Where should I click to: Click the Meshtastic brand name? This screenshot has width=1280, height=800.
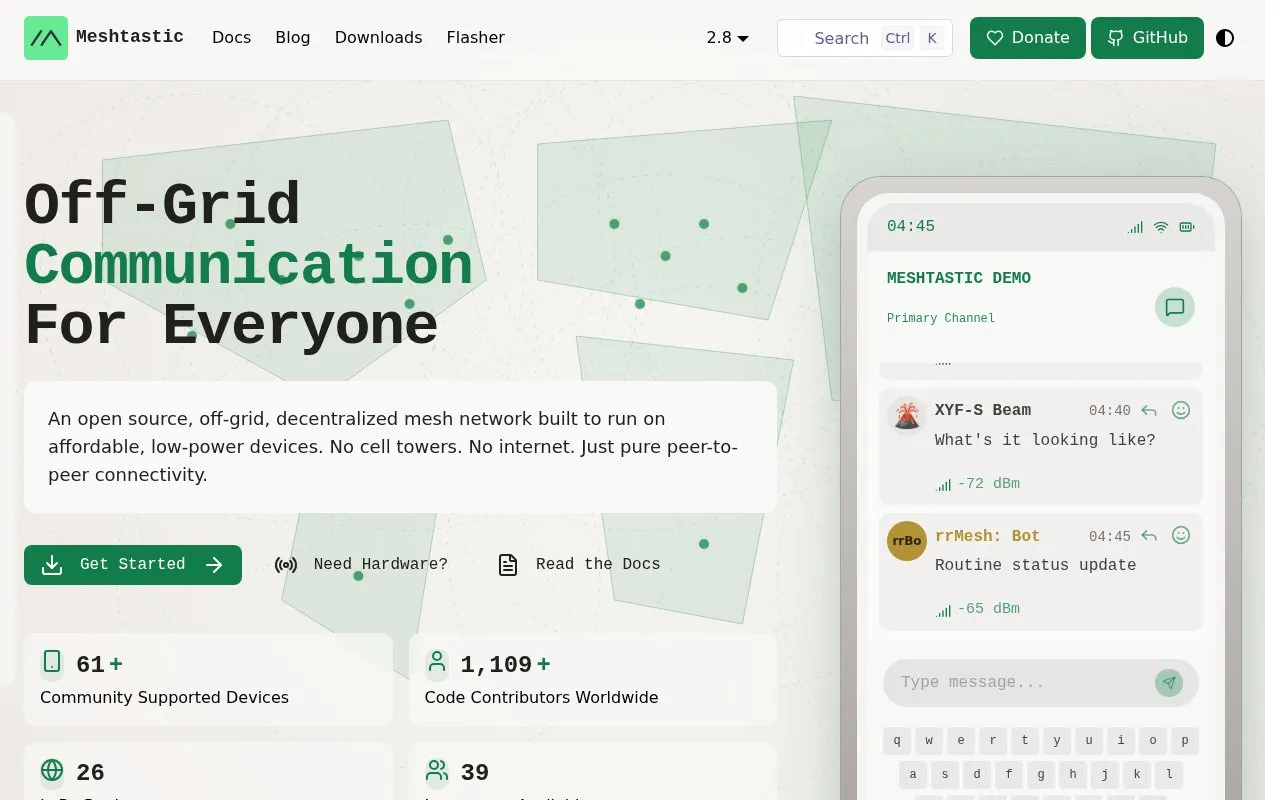(130, 37)
